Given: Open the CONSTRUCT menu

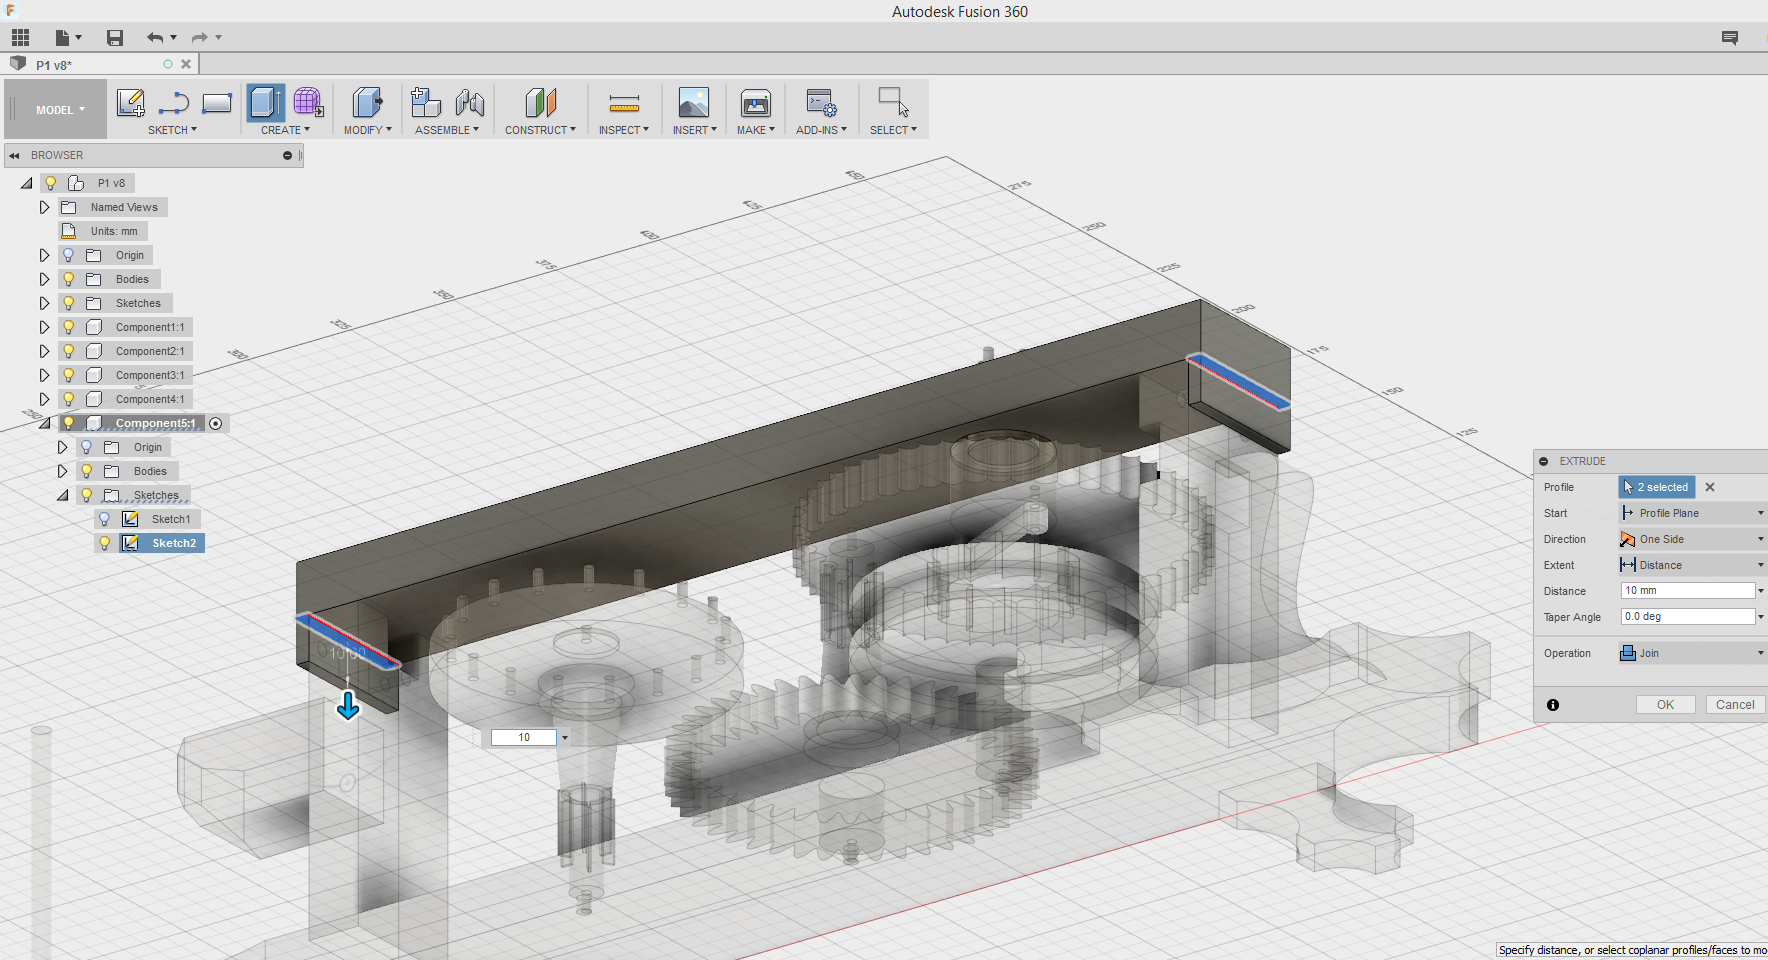Looking at the screenshot, I should [x=540, y=130].
